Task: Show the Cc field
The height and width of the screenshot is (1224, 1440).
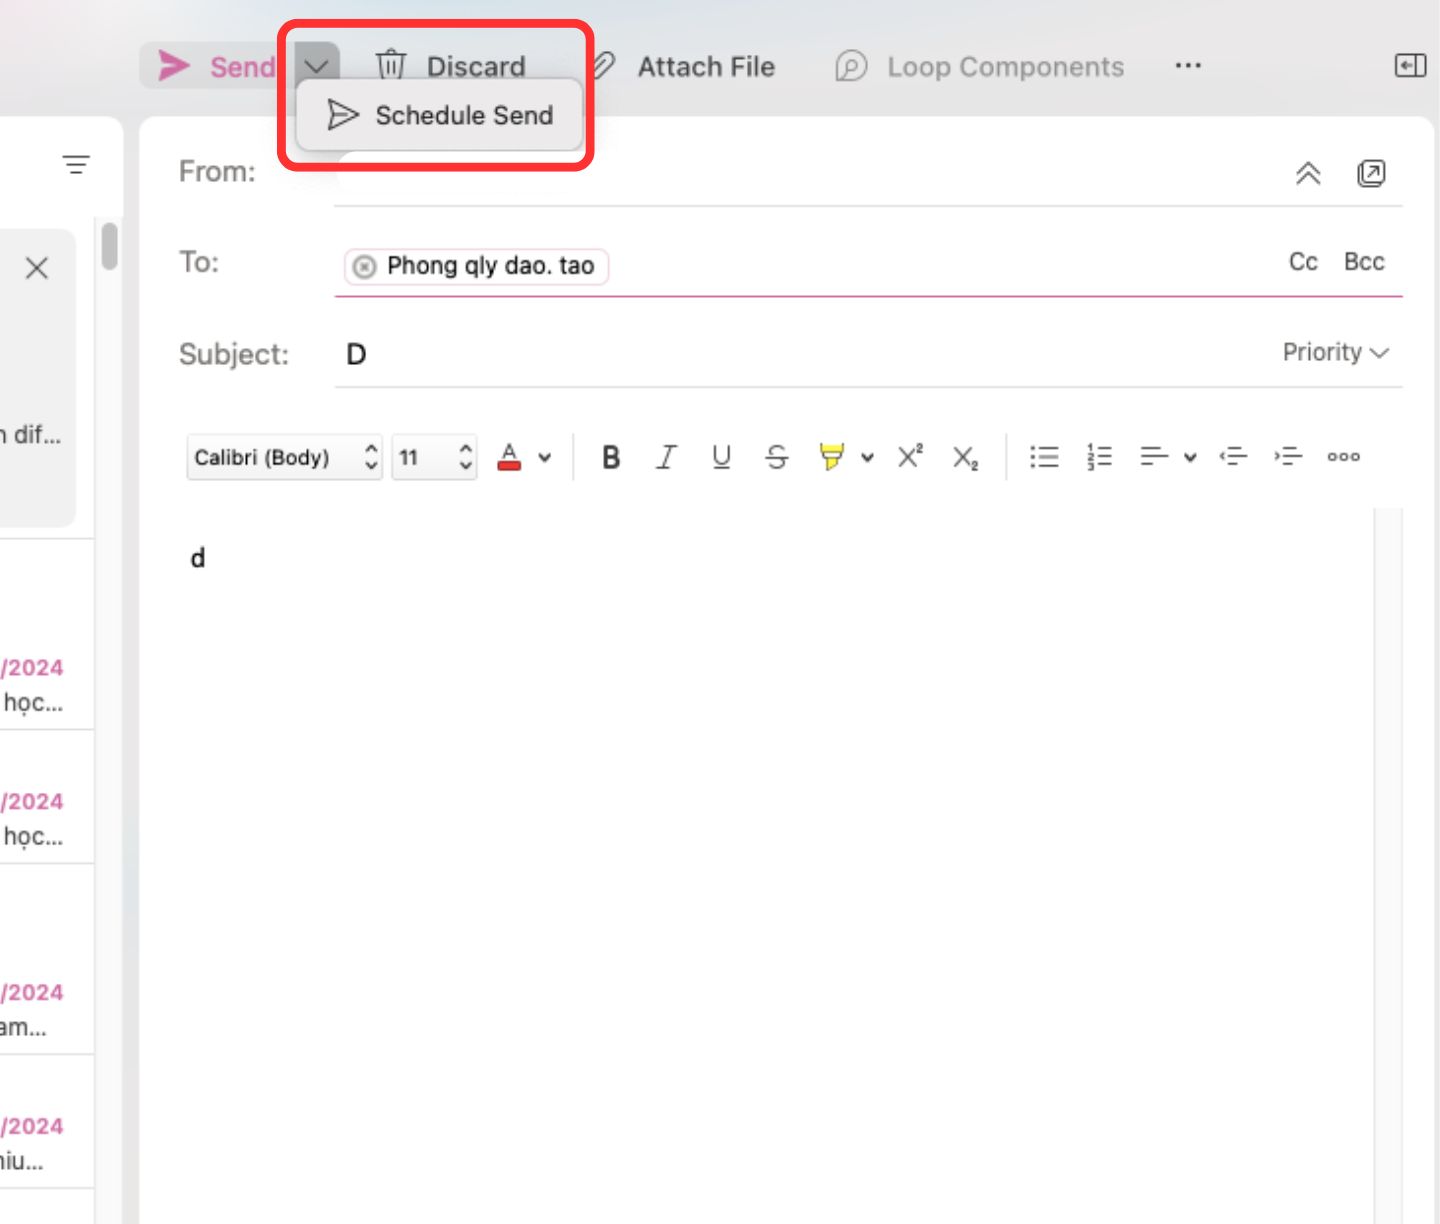Action: [1303, 262]
